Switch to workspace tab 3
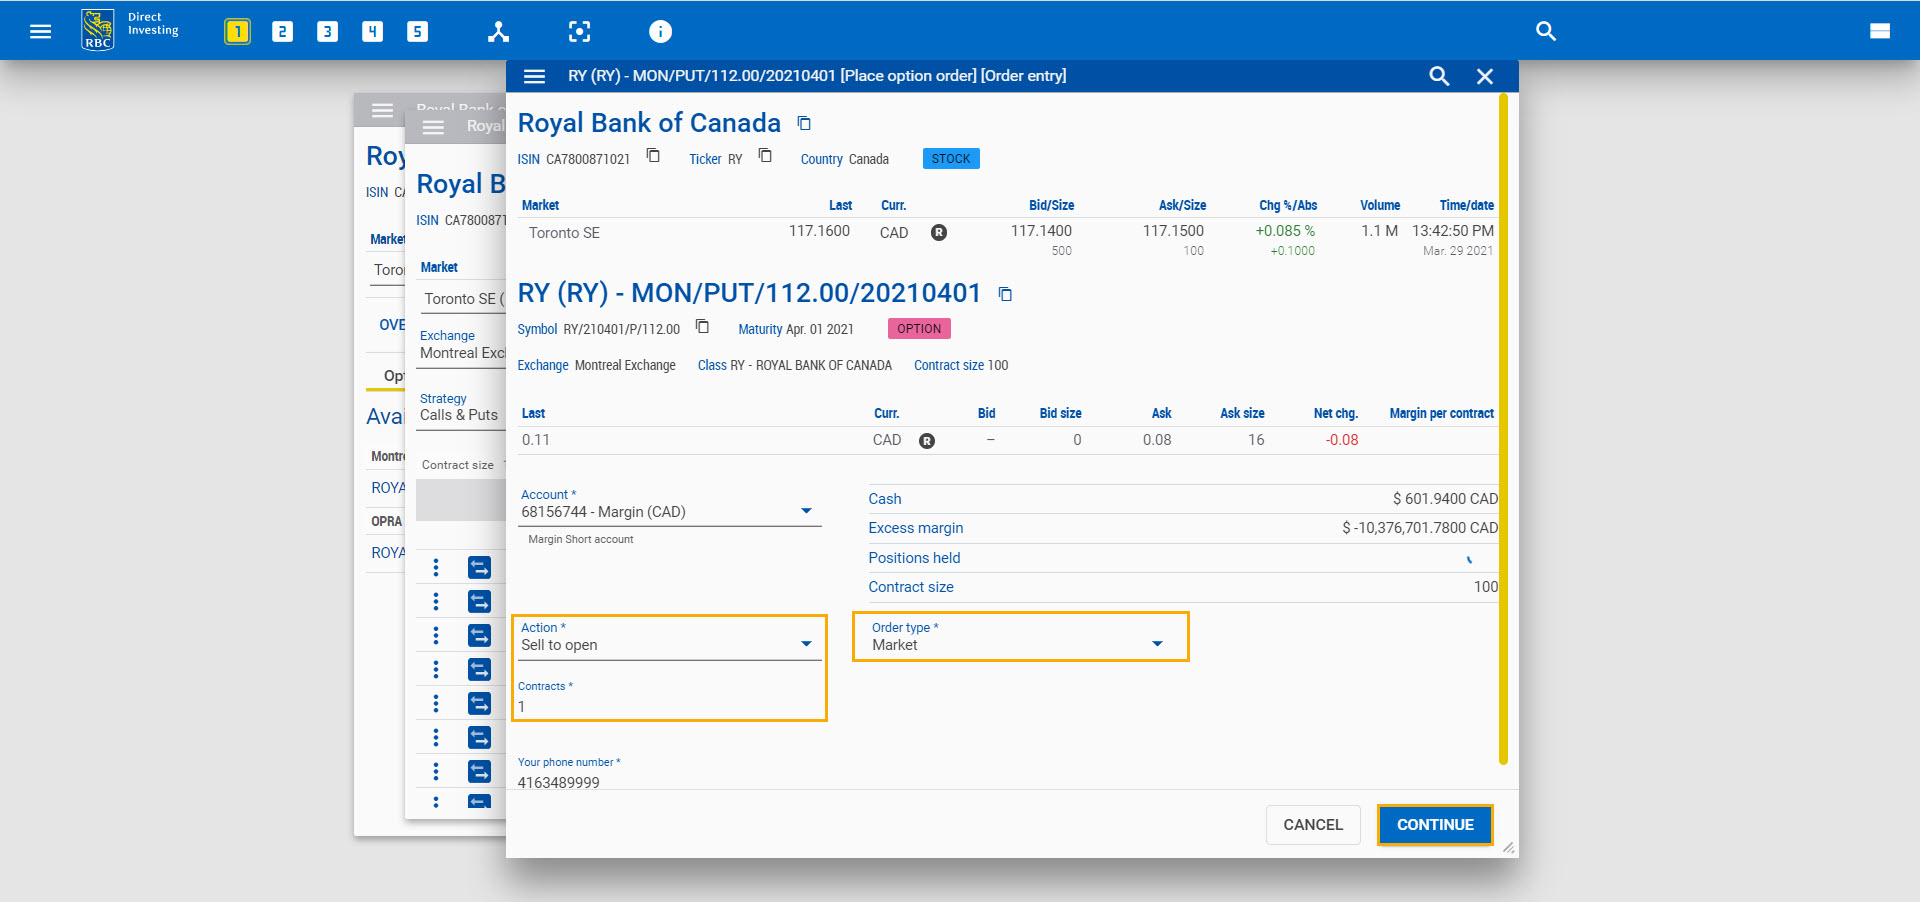The image size is (1920, 902). [327, 31]
